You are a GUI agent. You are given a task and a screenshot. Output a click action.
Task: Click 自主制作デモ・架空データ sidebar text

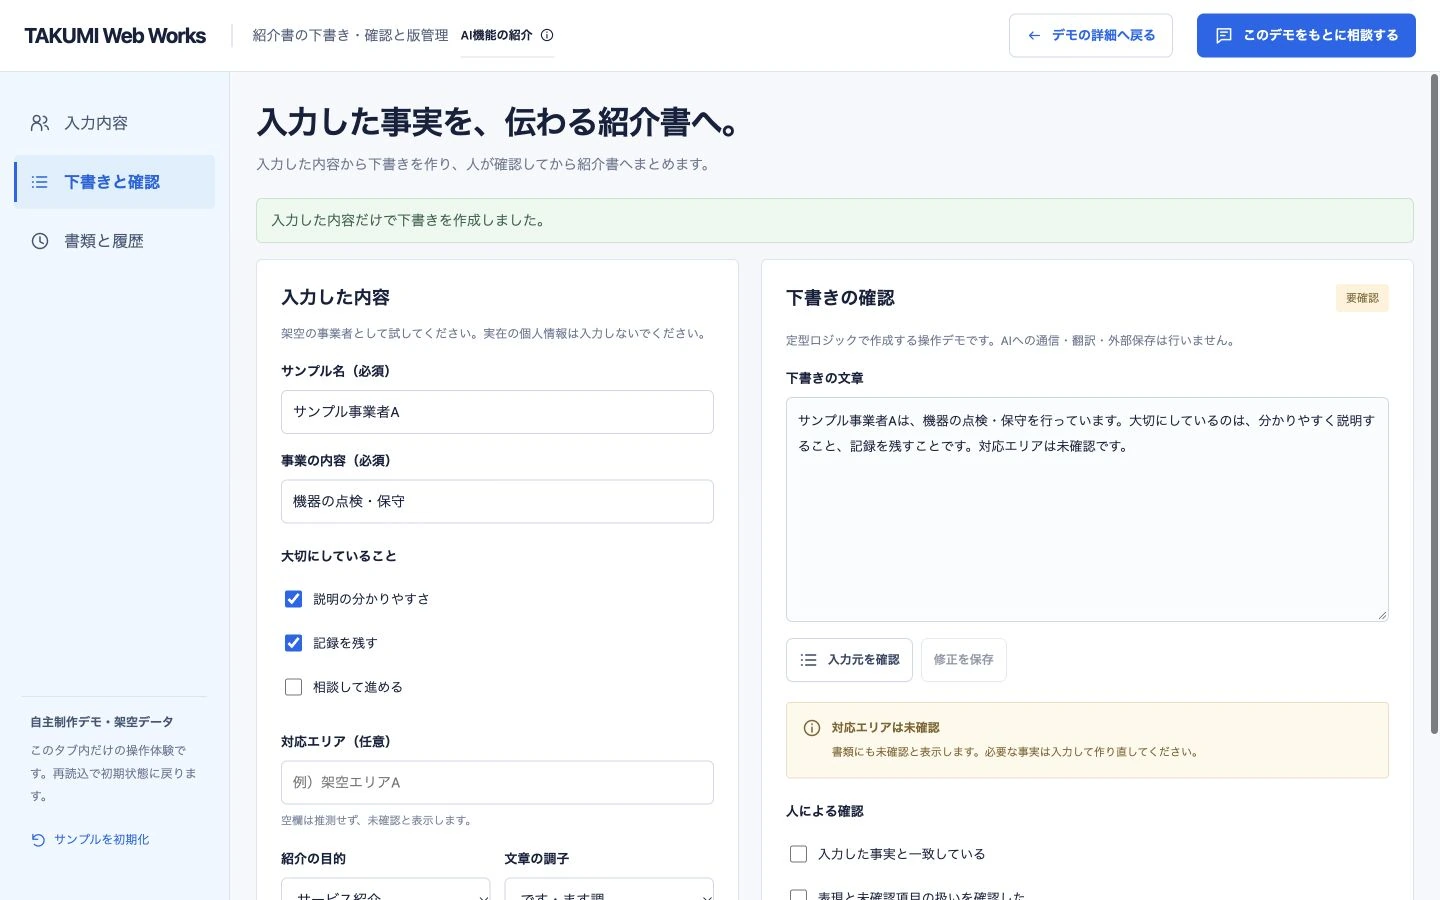click(102, 722)
